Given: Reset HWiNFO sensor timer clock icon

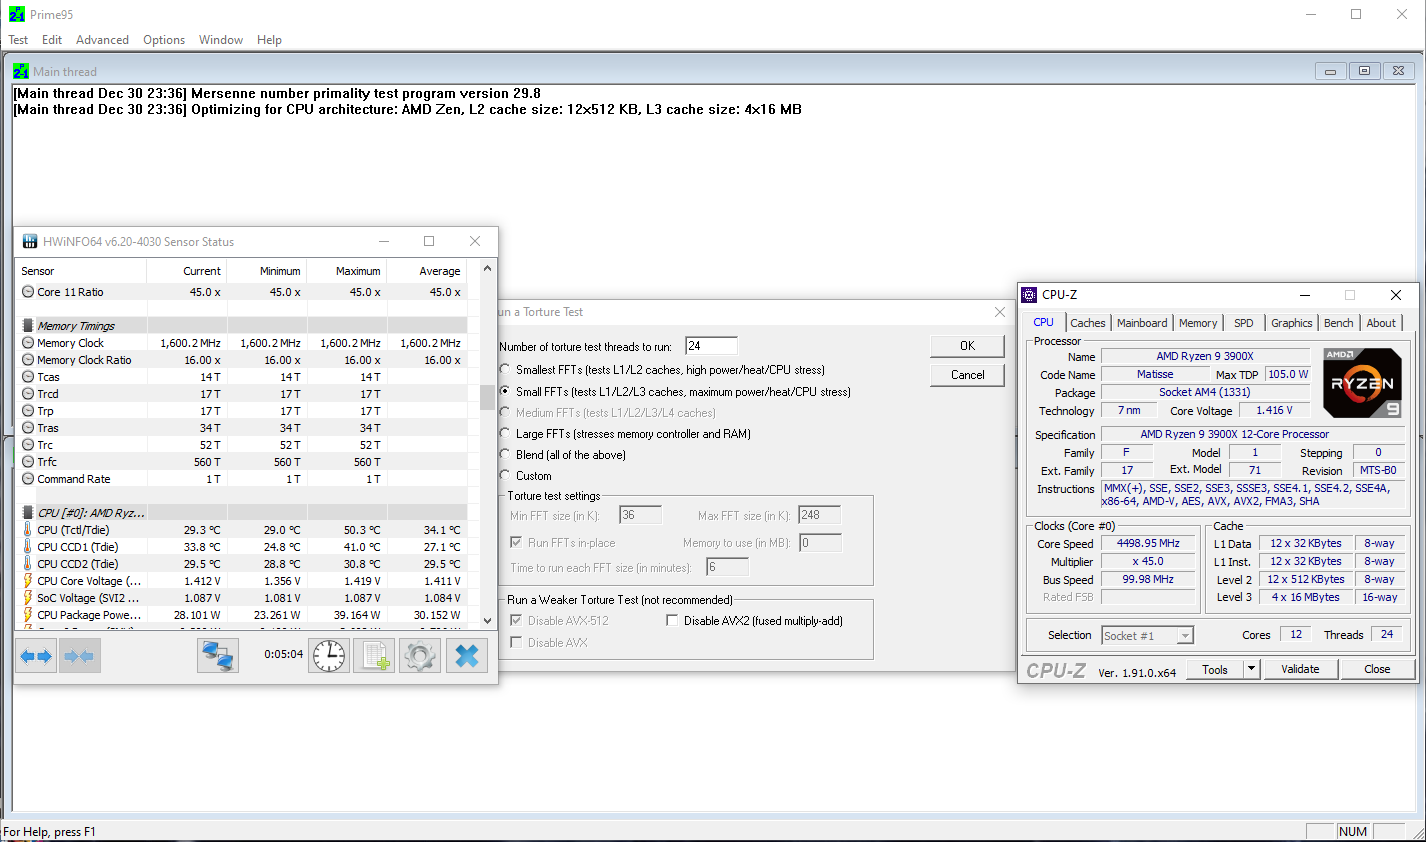Looking at the screenshot, I should pos(329,656).
